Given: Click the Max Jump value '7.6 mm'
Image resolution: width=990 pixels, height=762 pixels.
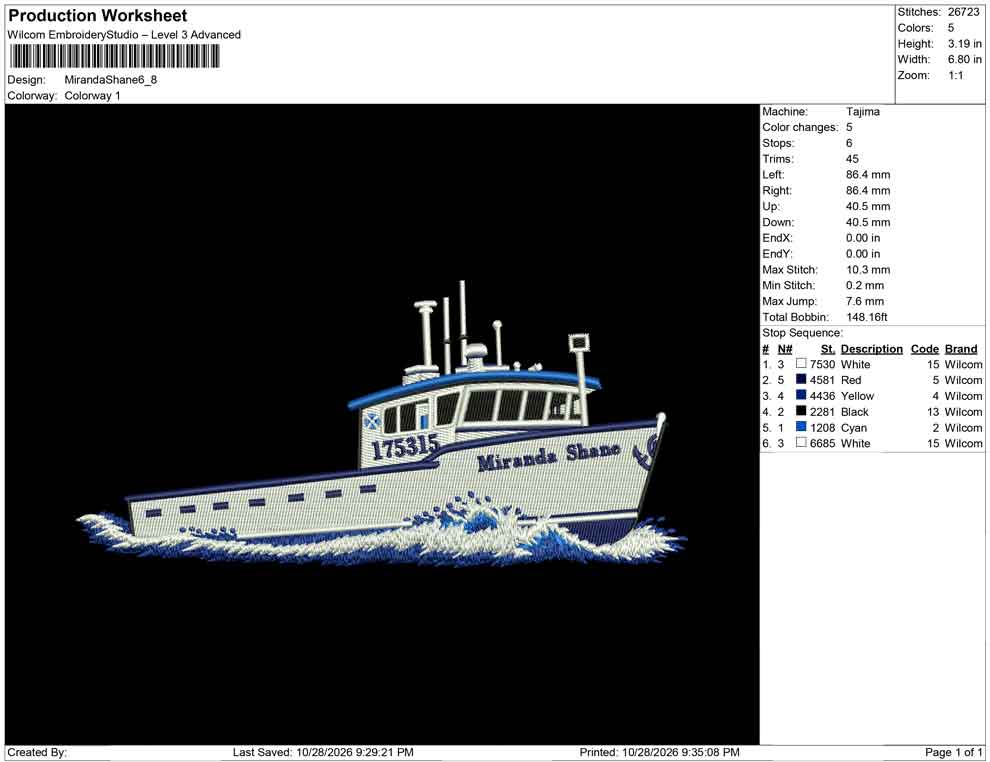Looking at the screenshot, I should (x=865, y=301).
